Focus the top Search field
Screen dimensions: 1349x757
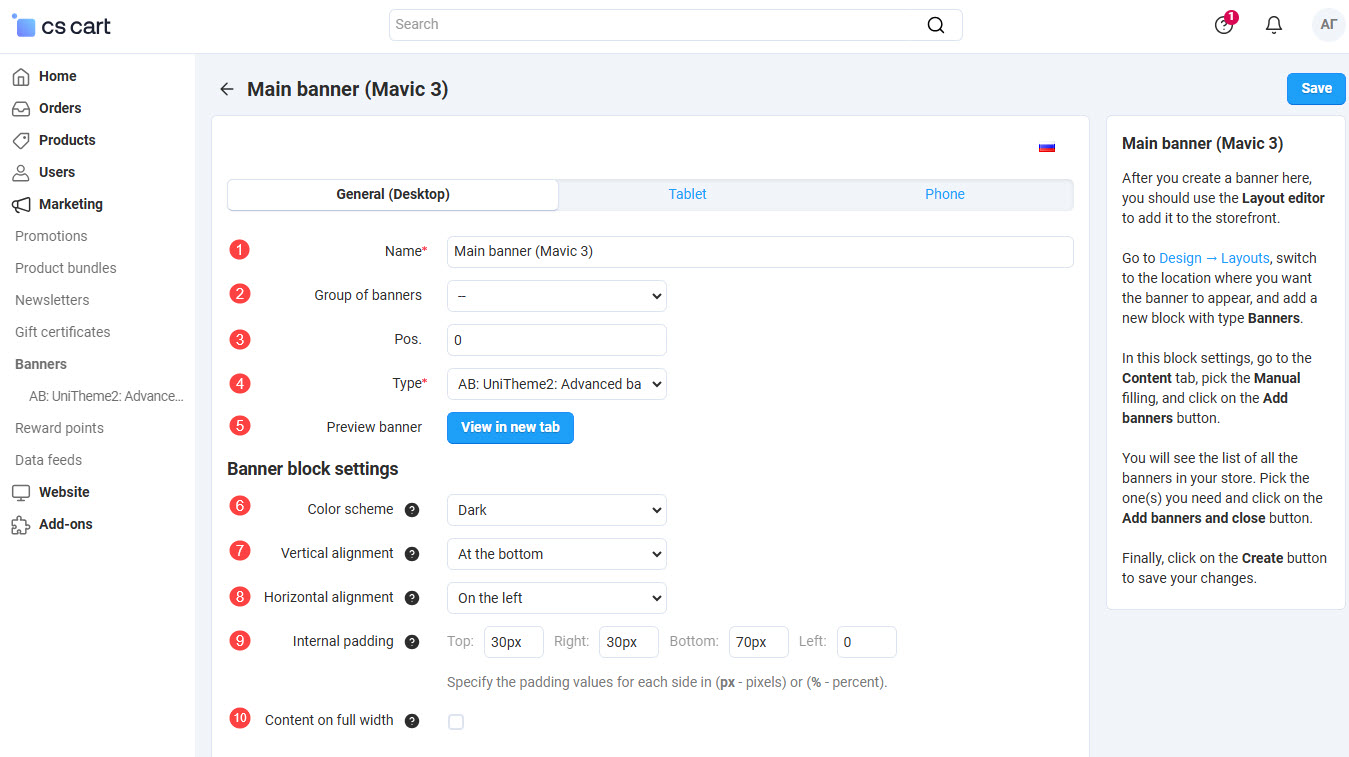click(675, 25)
